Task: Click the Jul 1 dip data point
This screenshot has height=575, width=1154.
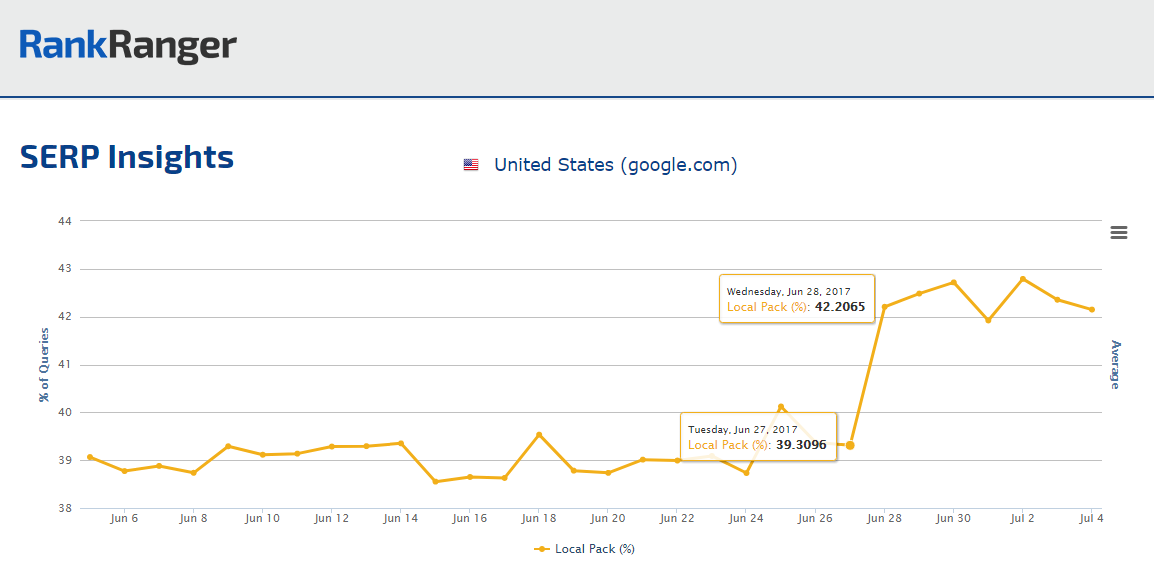Action: tap(988, 320)
